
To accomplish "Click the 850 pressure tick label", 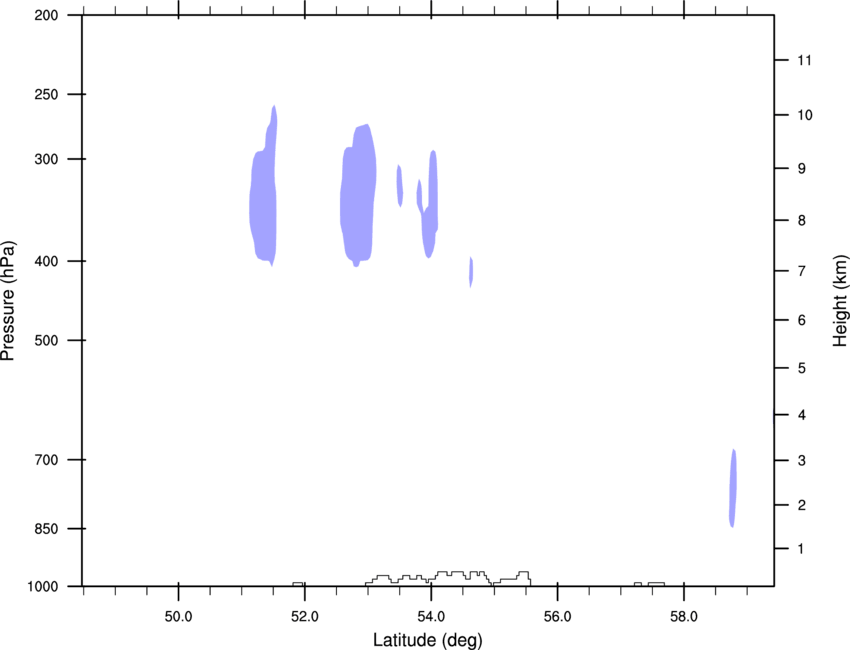I will tap(46, 529).
